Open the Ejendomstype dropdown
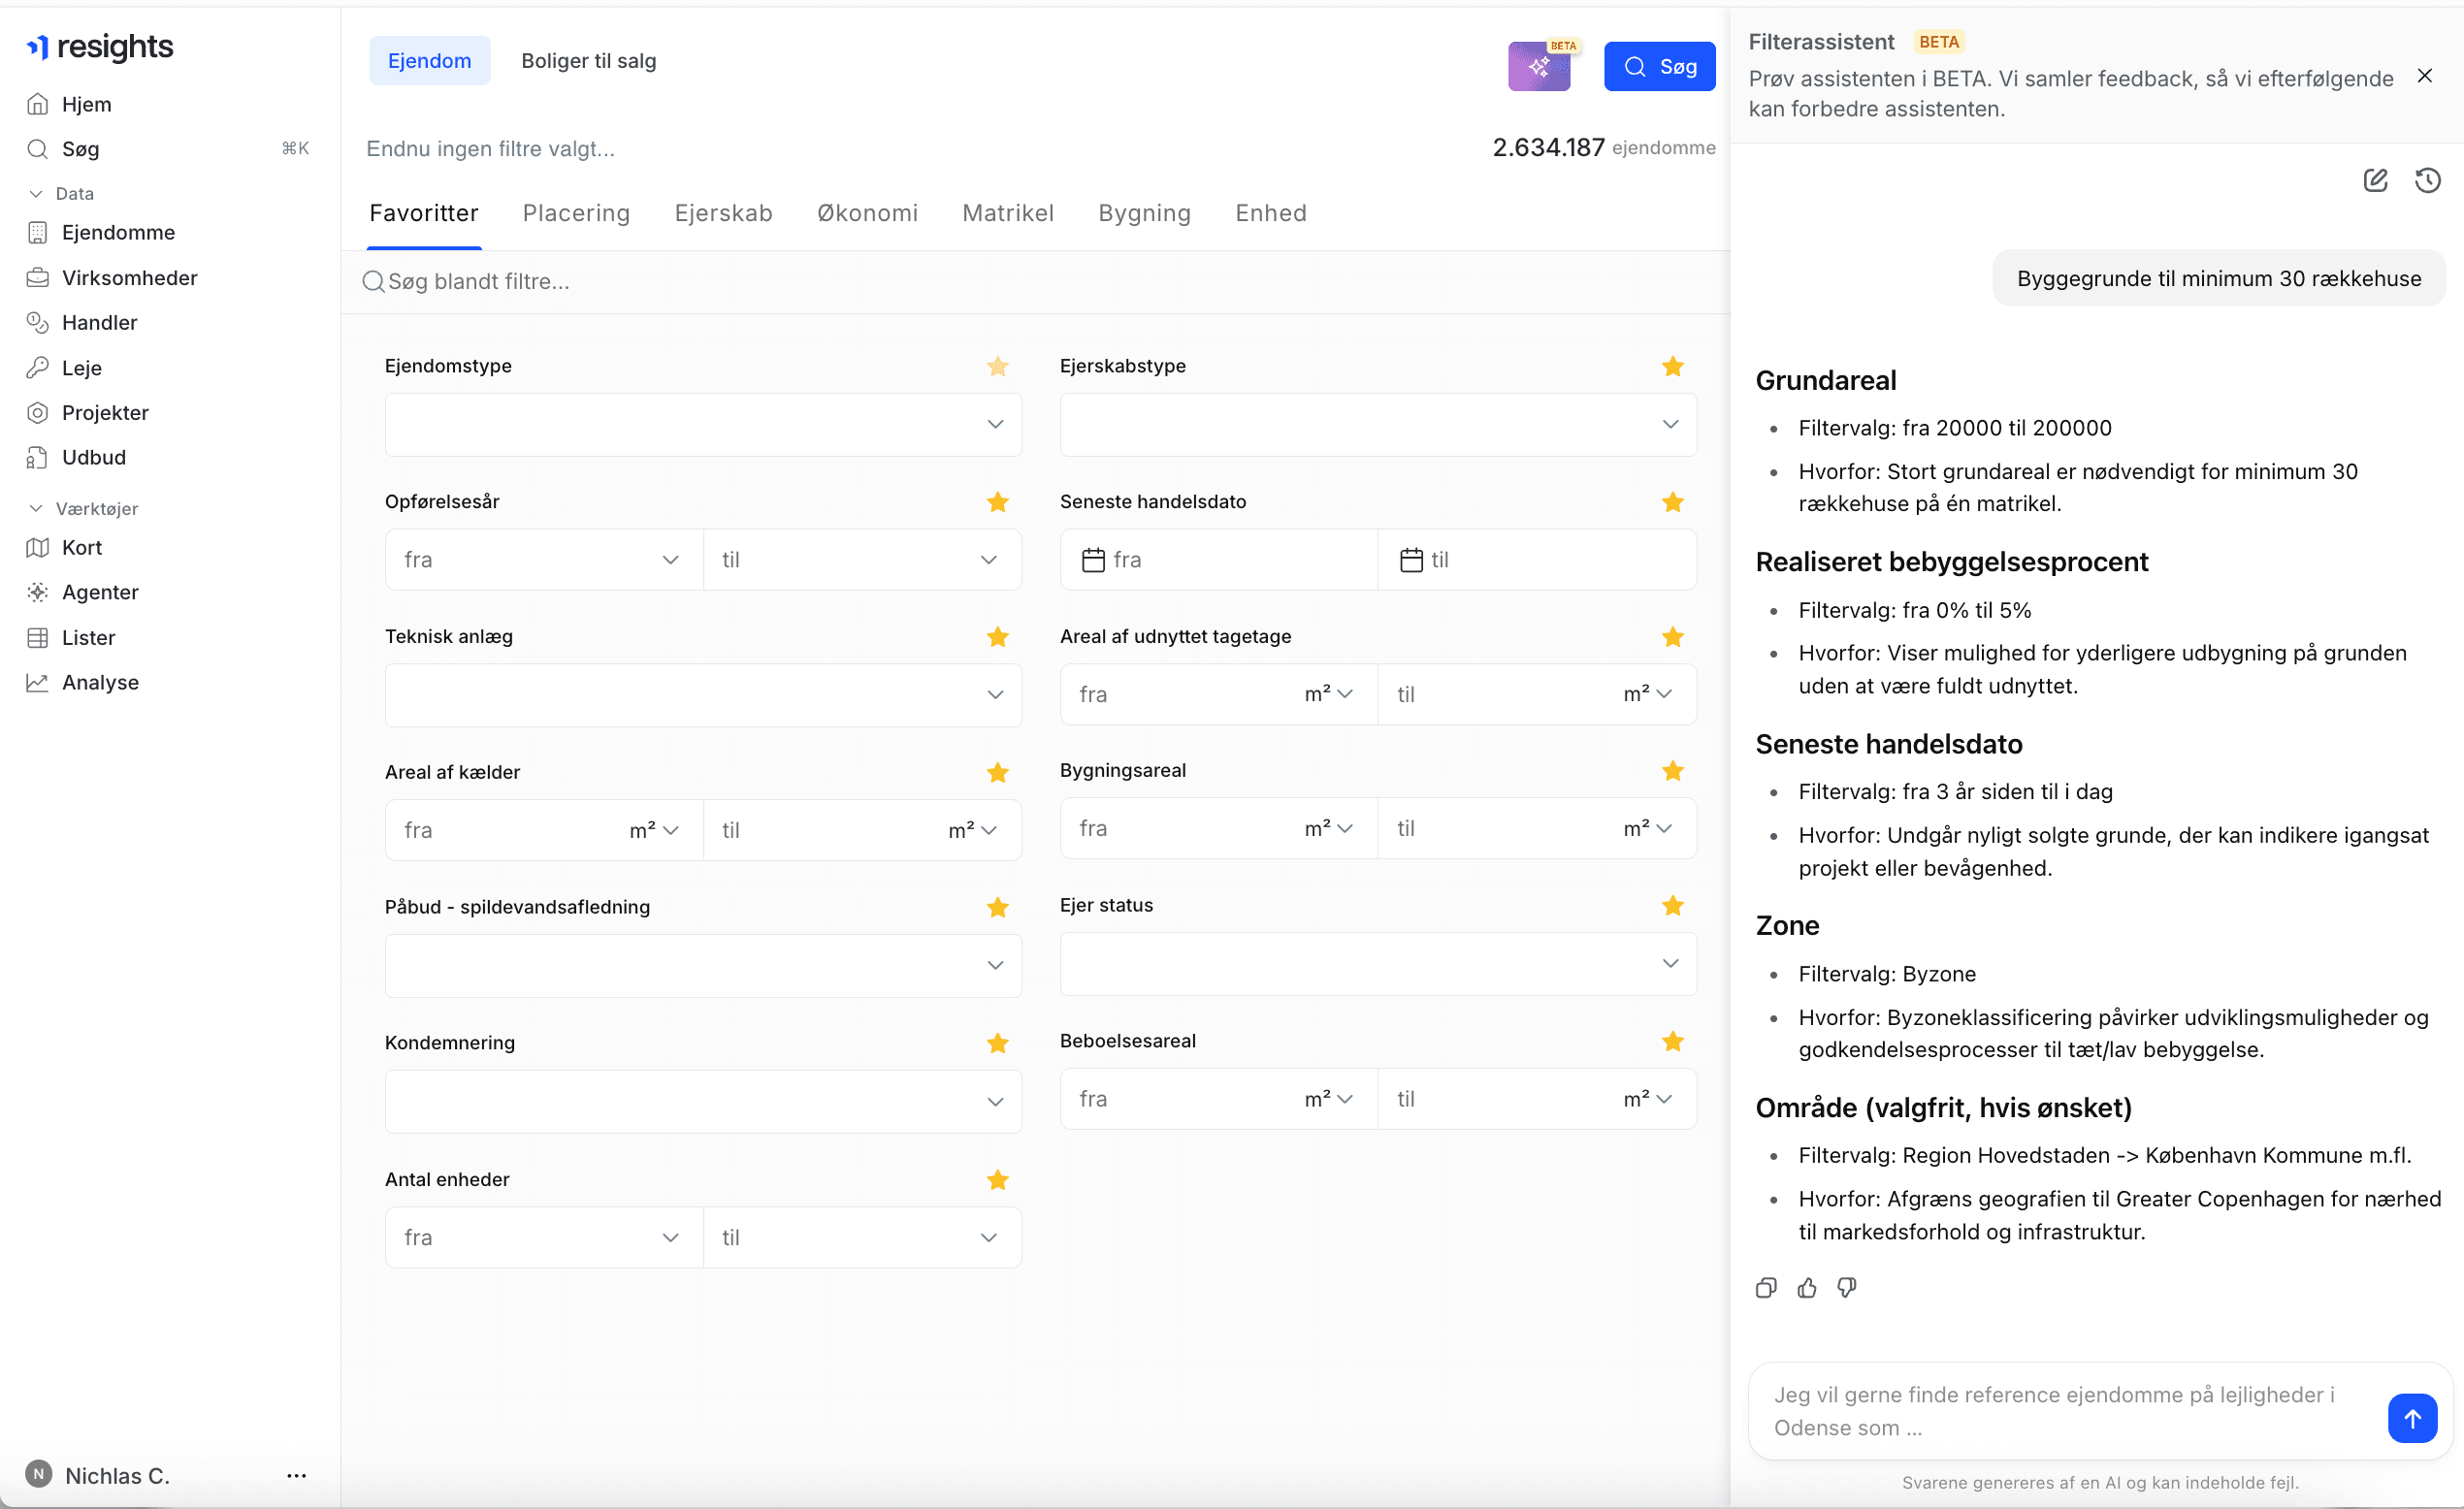Image resolution: width=2464 pixels, height=1509 pixels. [703, 425]
